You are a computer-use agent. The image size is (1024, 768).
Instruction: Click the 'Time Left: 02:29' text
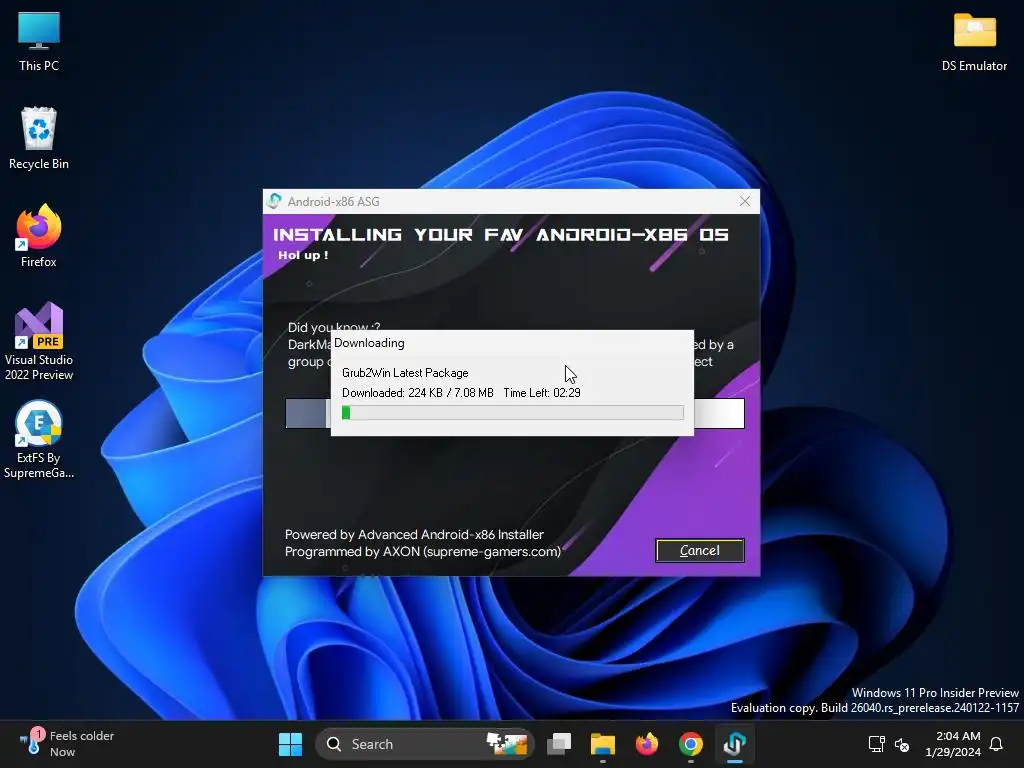[x=541, y=392]
